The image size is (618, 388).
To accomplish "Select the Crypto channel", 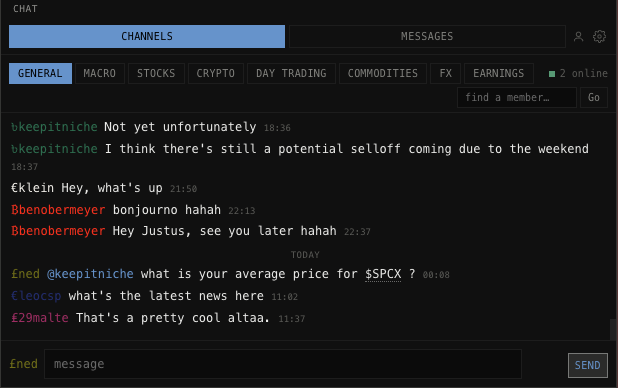I will pyautogui.click(x=216, y=73).
